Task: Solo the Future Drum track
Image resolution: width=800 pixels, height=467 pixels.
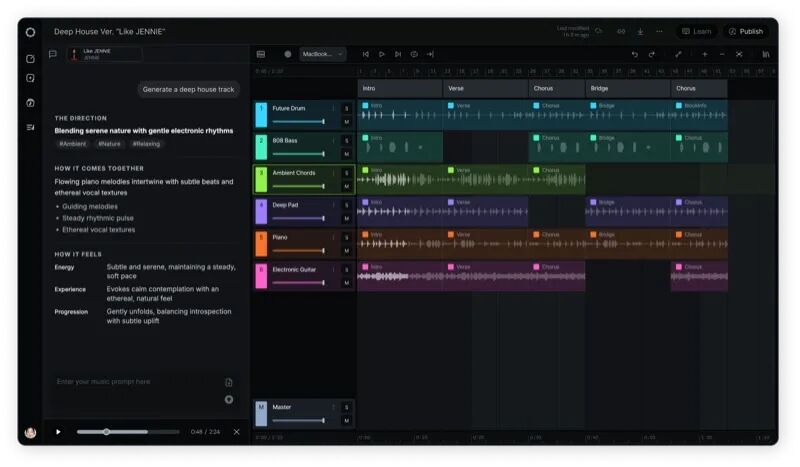Action: pyautogui.click(x=346, y=108)
